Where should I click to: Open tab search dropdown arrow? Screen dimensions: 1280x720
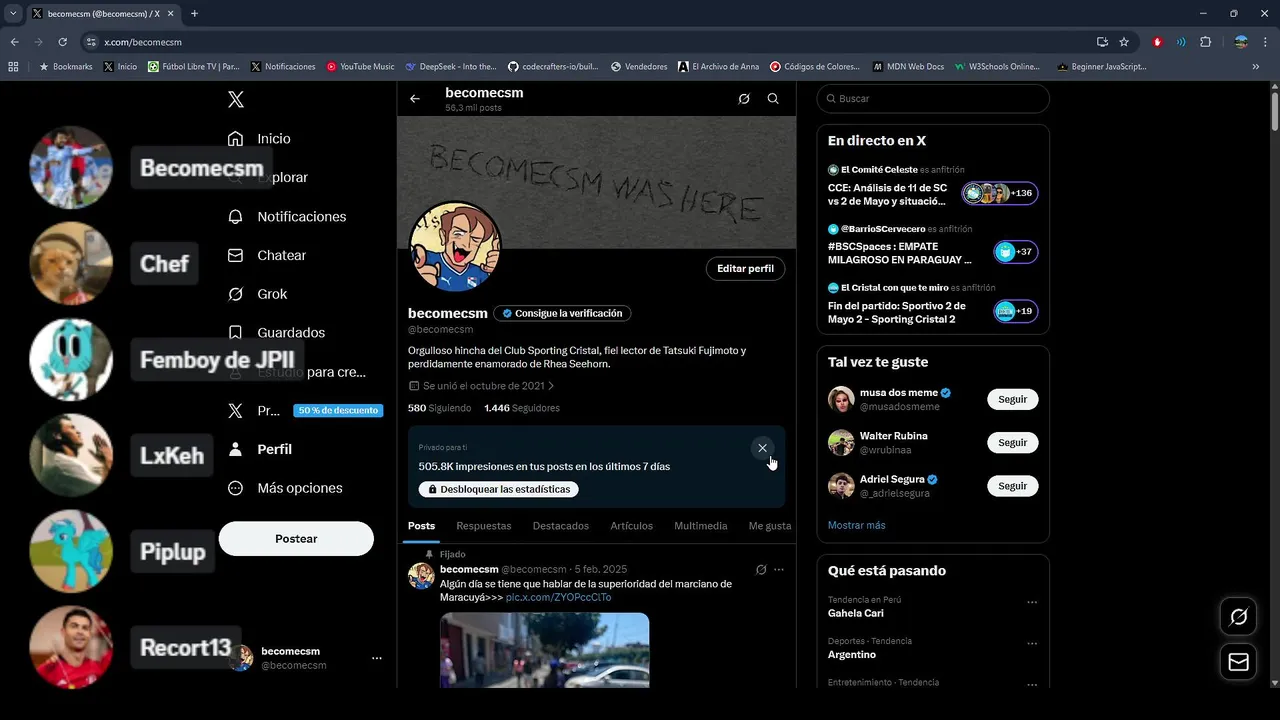click(x=13, y=14)
